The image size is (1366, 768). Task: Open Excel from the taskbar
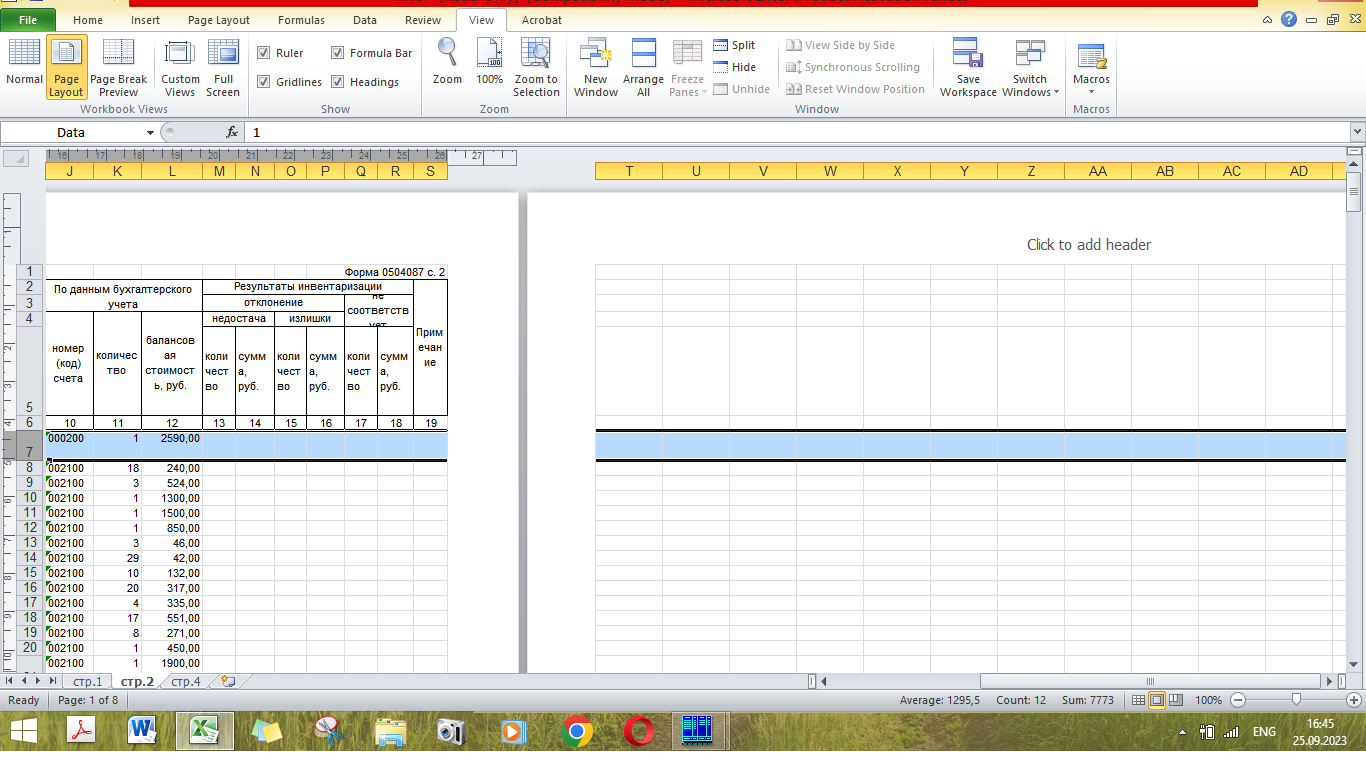point(205,731)
